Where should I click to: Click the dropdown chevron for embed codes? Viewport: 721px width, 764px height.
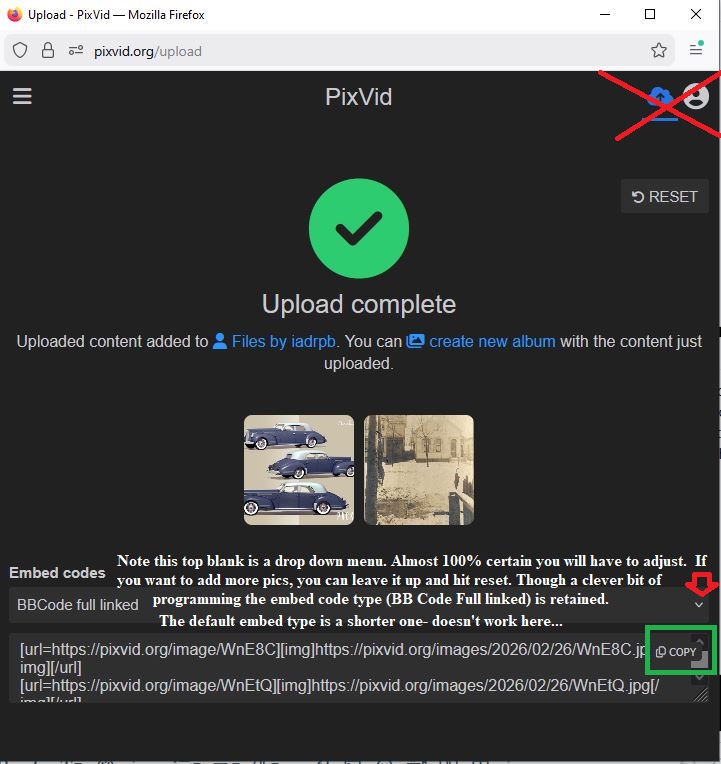pyautogui.click(x=699, y=605)
